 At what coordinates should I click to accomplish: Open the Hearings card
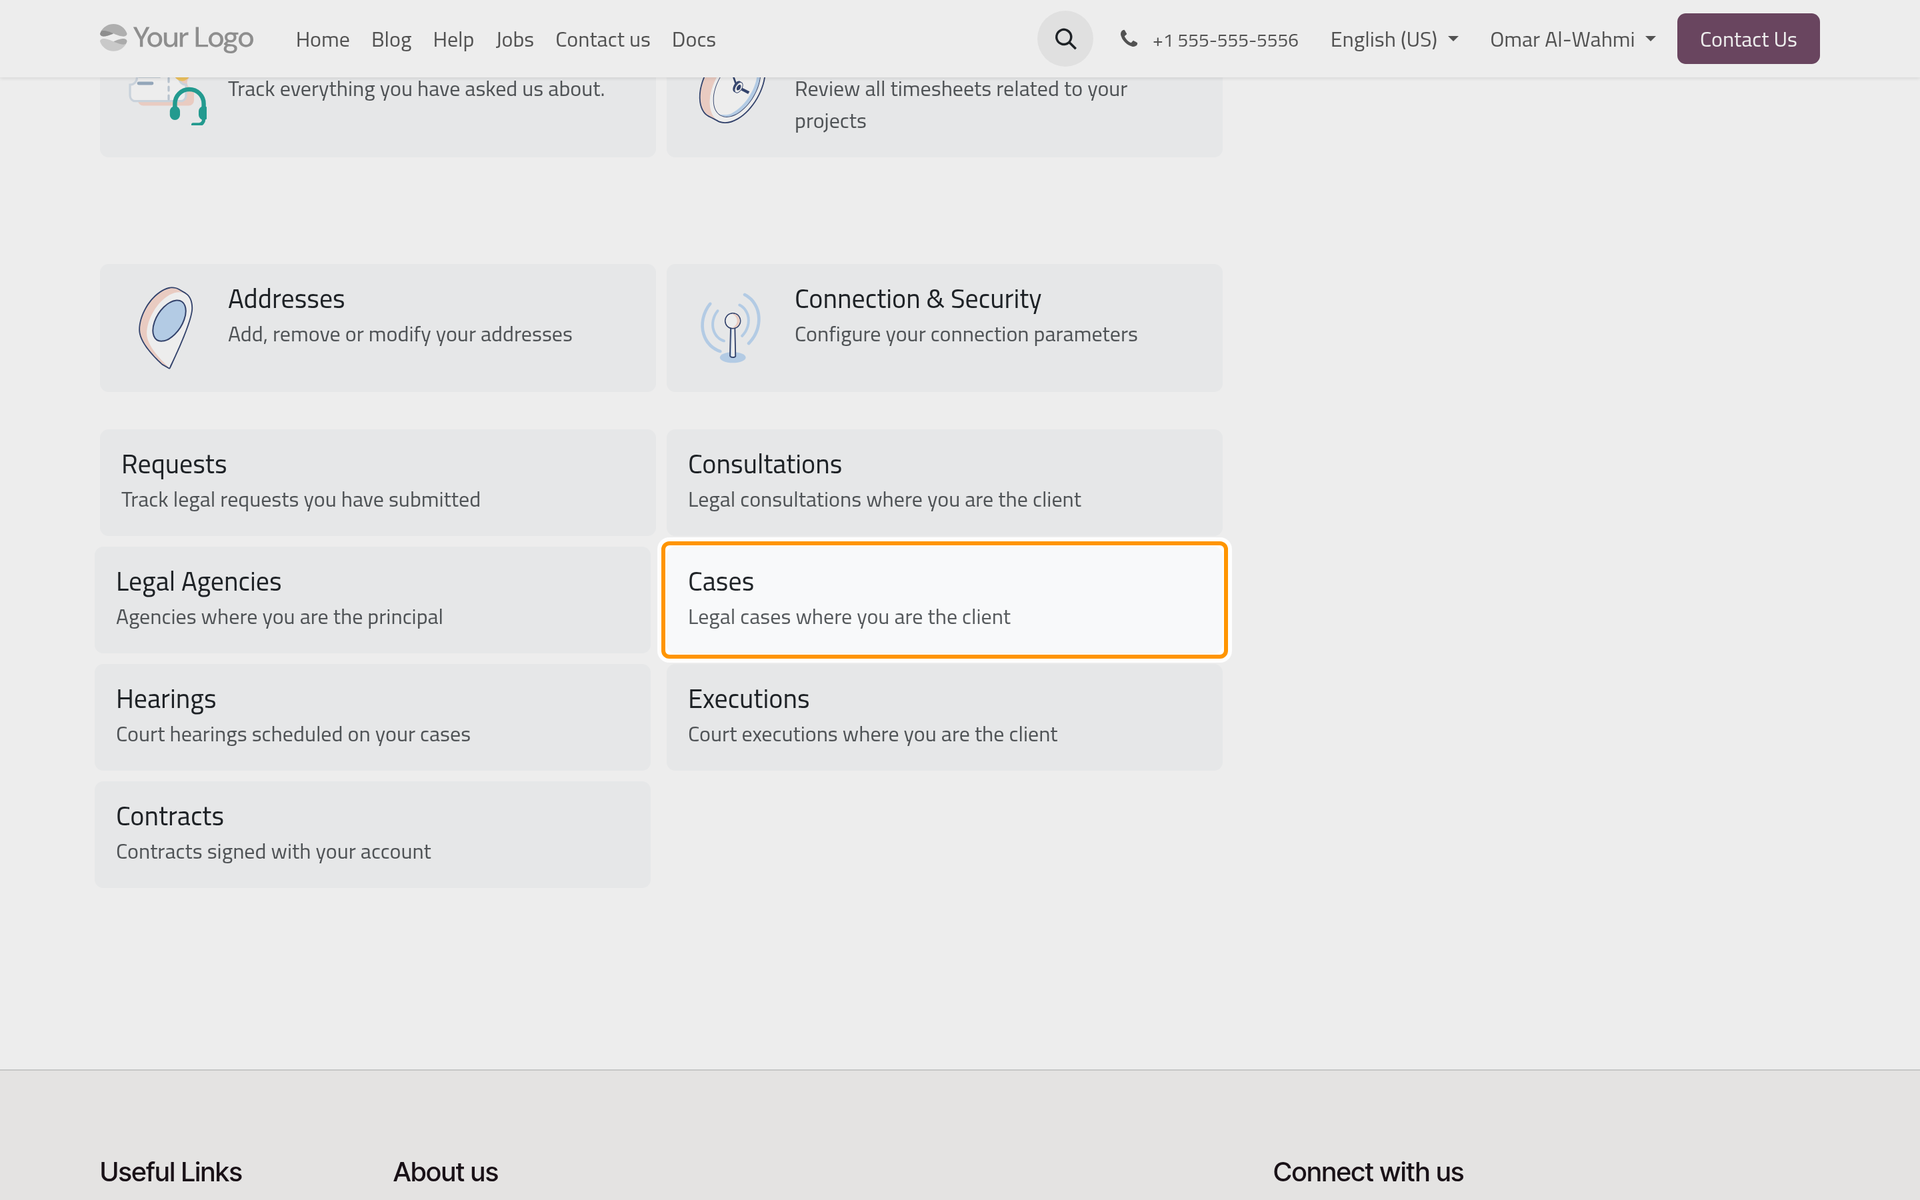373,717
